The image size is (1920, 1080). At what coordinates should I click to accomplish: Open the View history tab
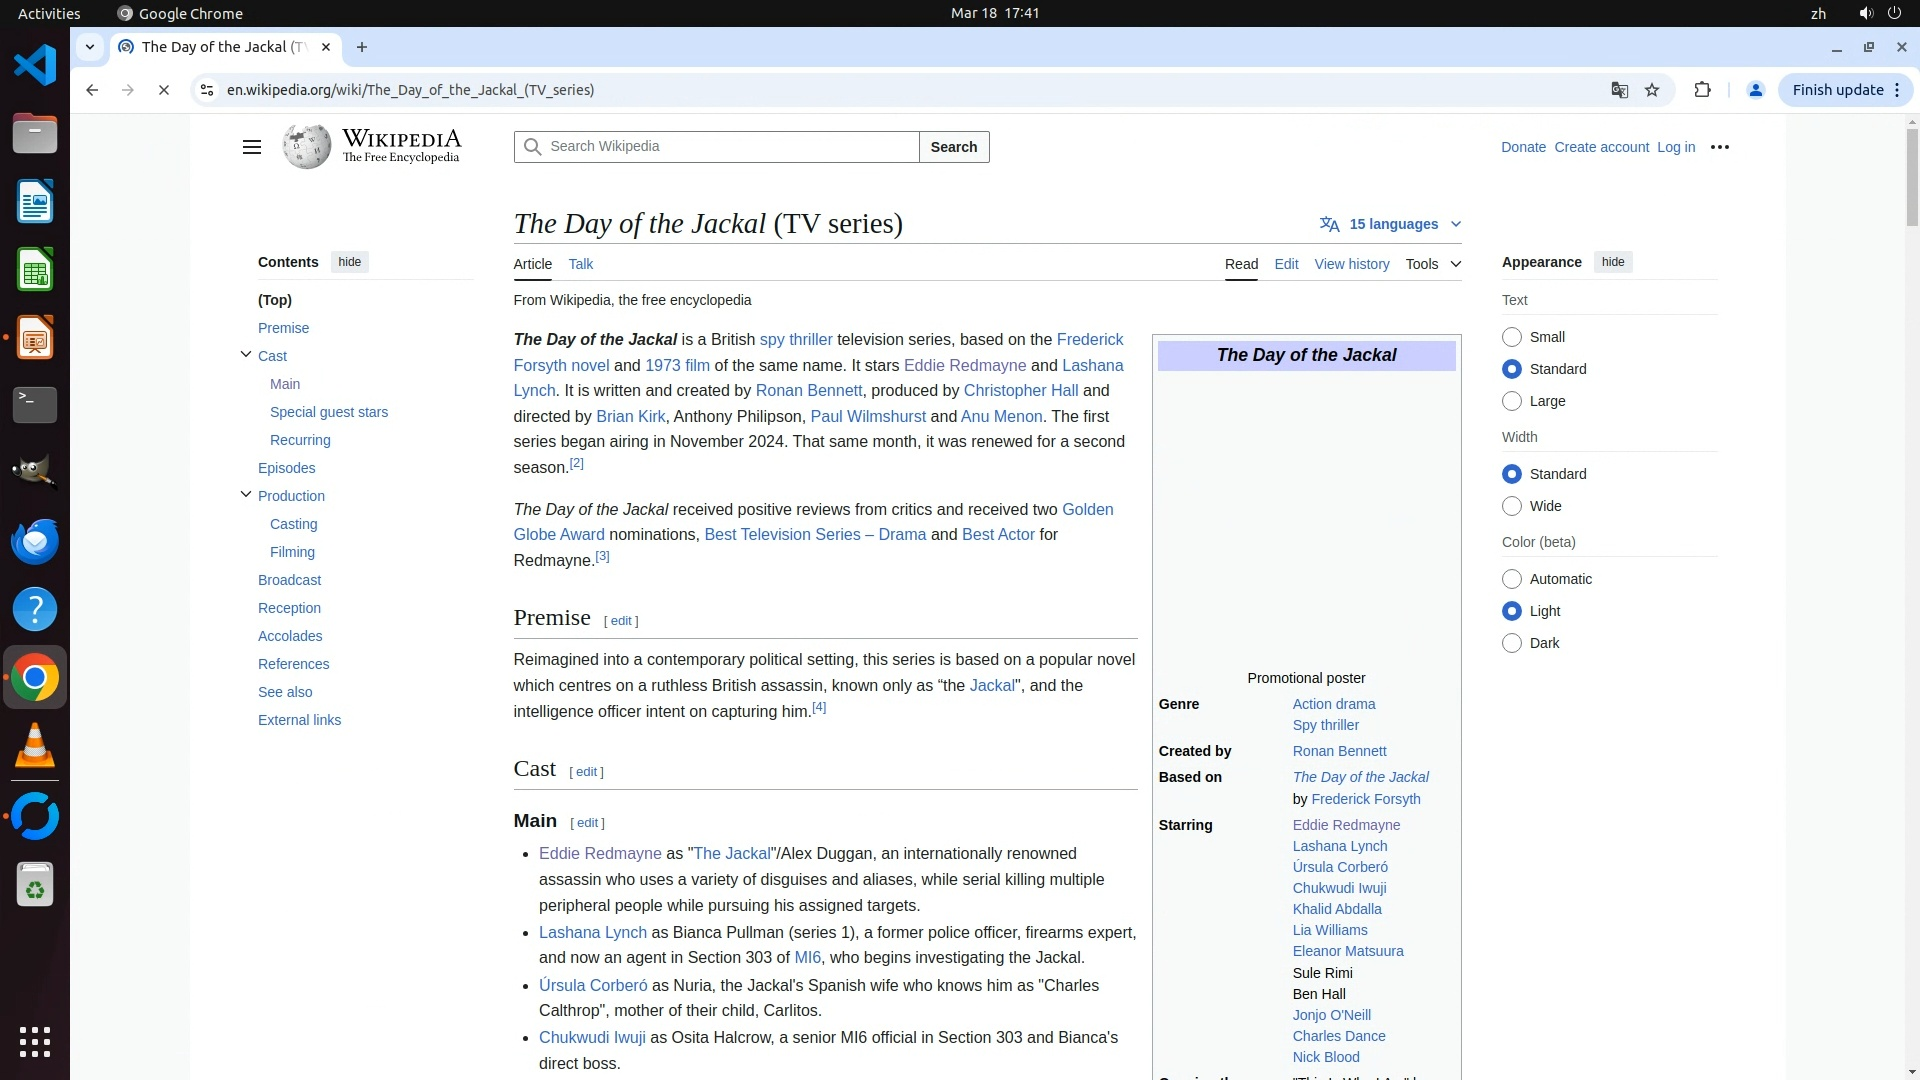pos(1351,264)
